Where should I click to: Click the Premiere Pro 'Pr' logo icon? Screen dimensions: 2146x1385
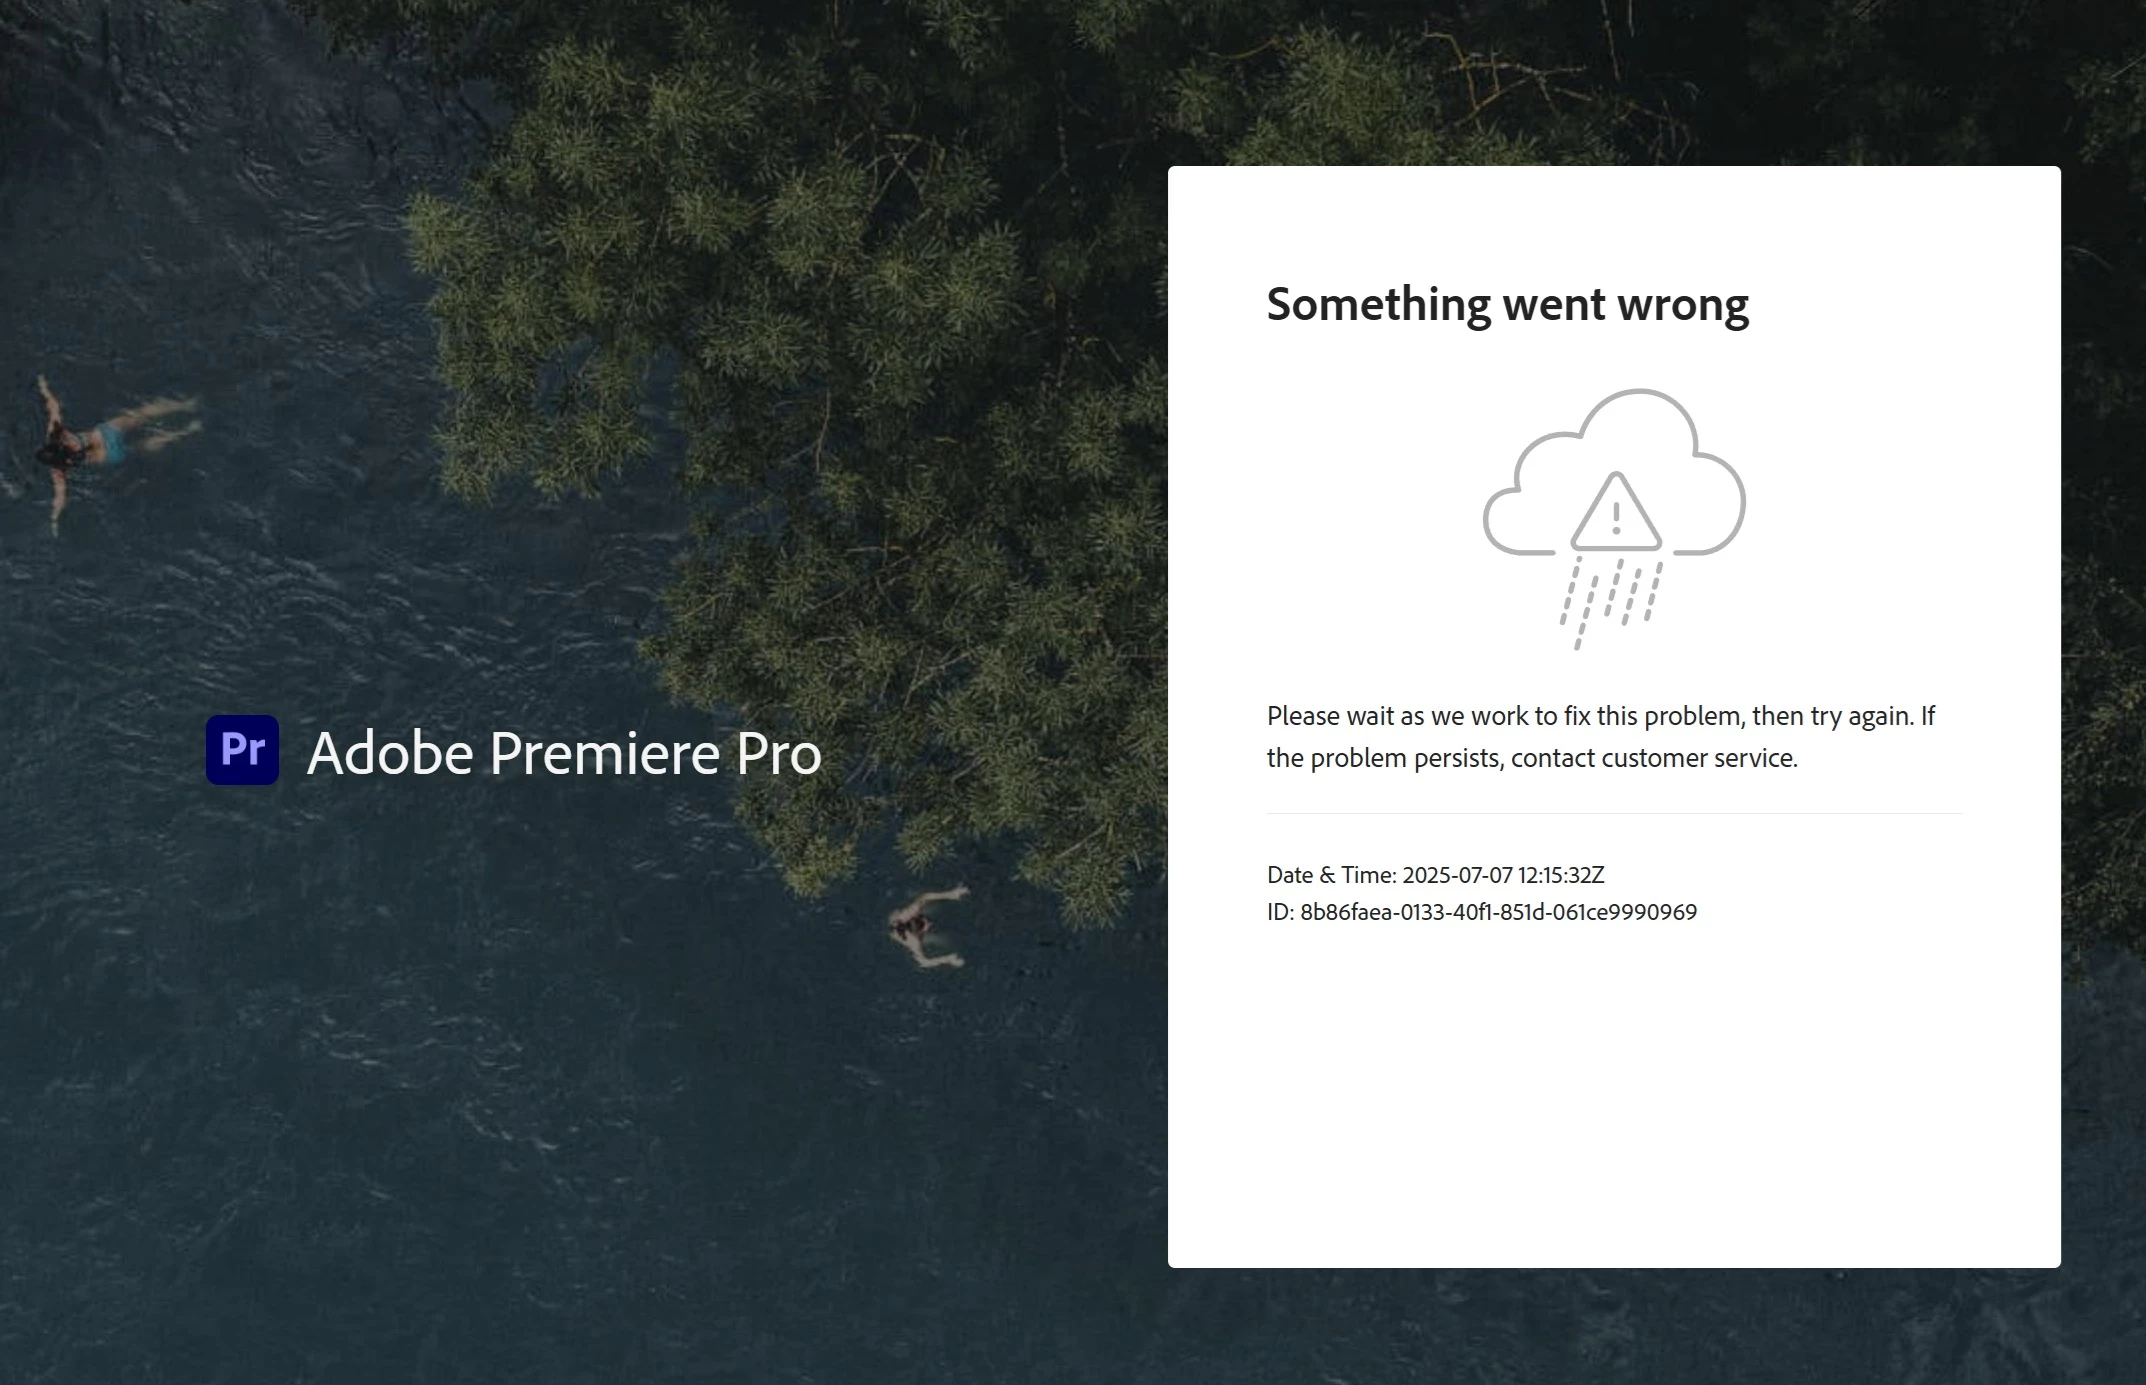[242, 750]
